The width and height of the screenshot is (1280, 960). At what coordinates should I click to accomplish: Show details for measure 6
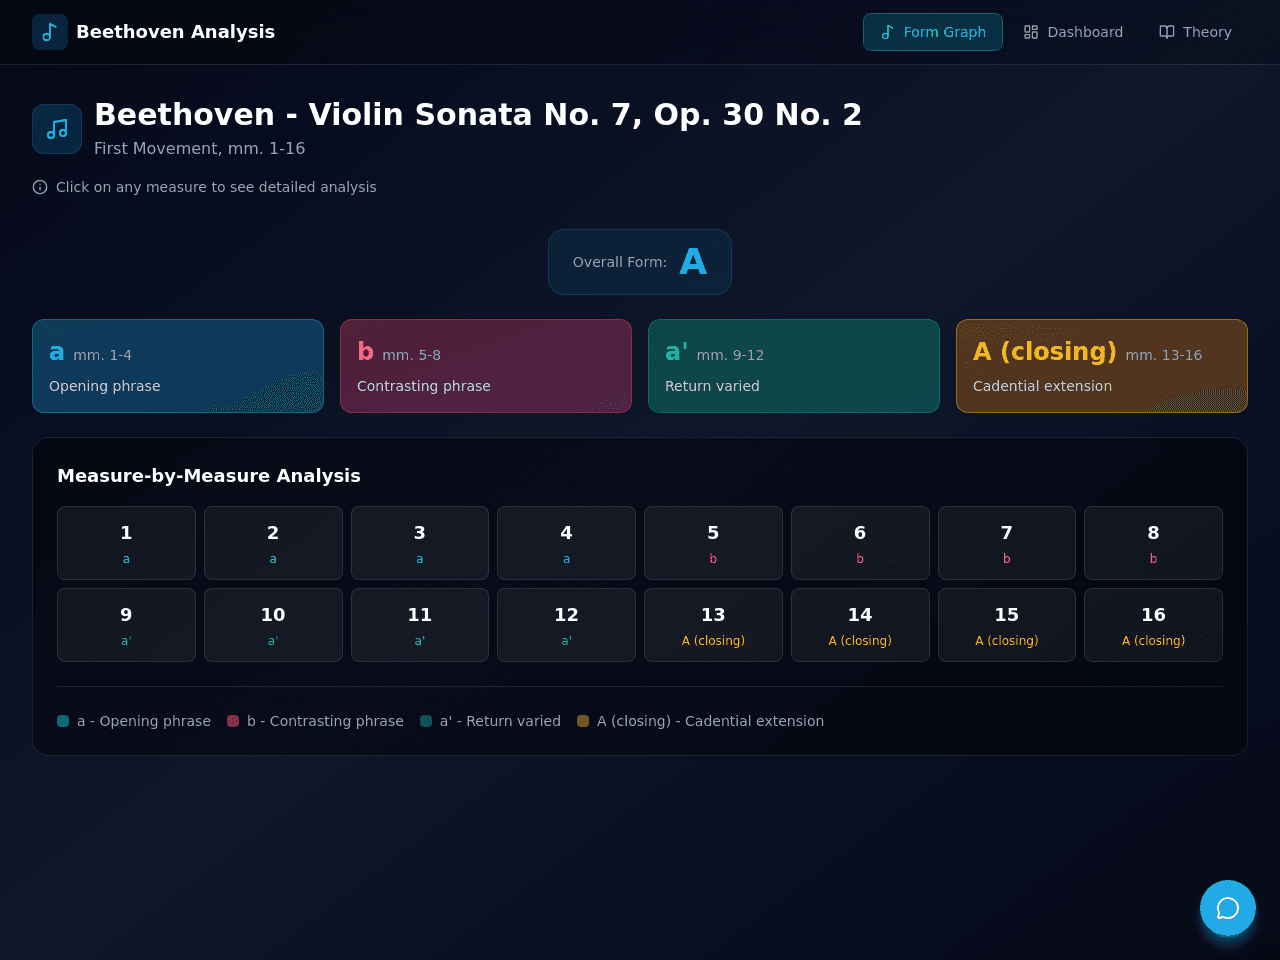(x=860, y=543)
